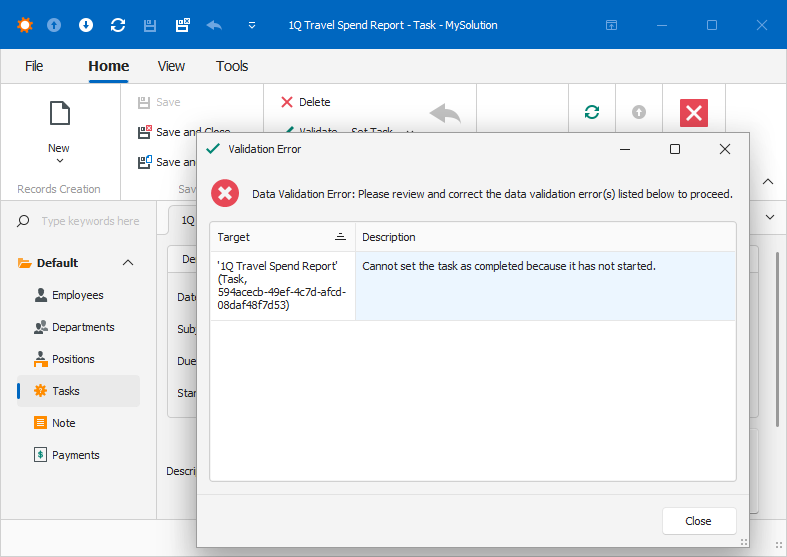Click Close button in Validation Error dialog

click(x=699, y=521)
